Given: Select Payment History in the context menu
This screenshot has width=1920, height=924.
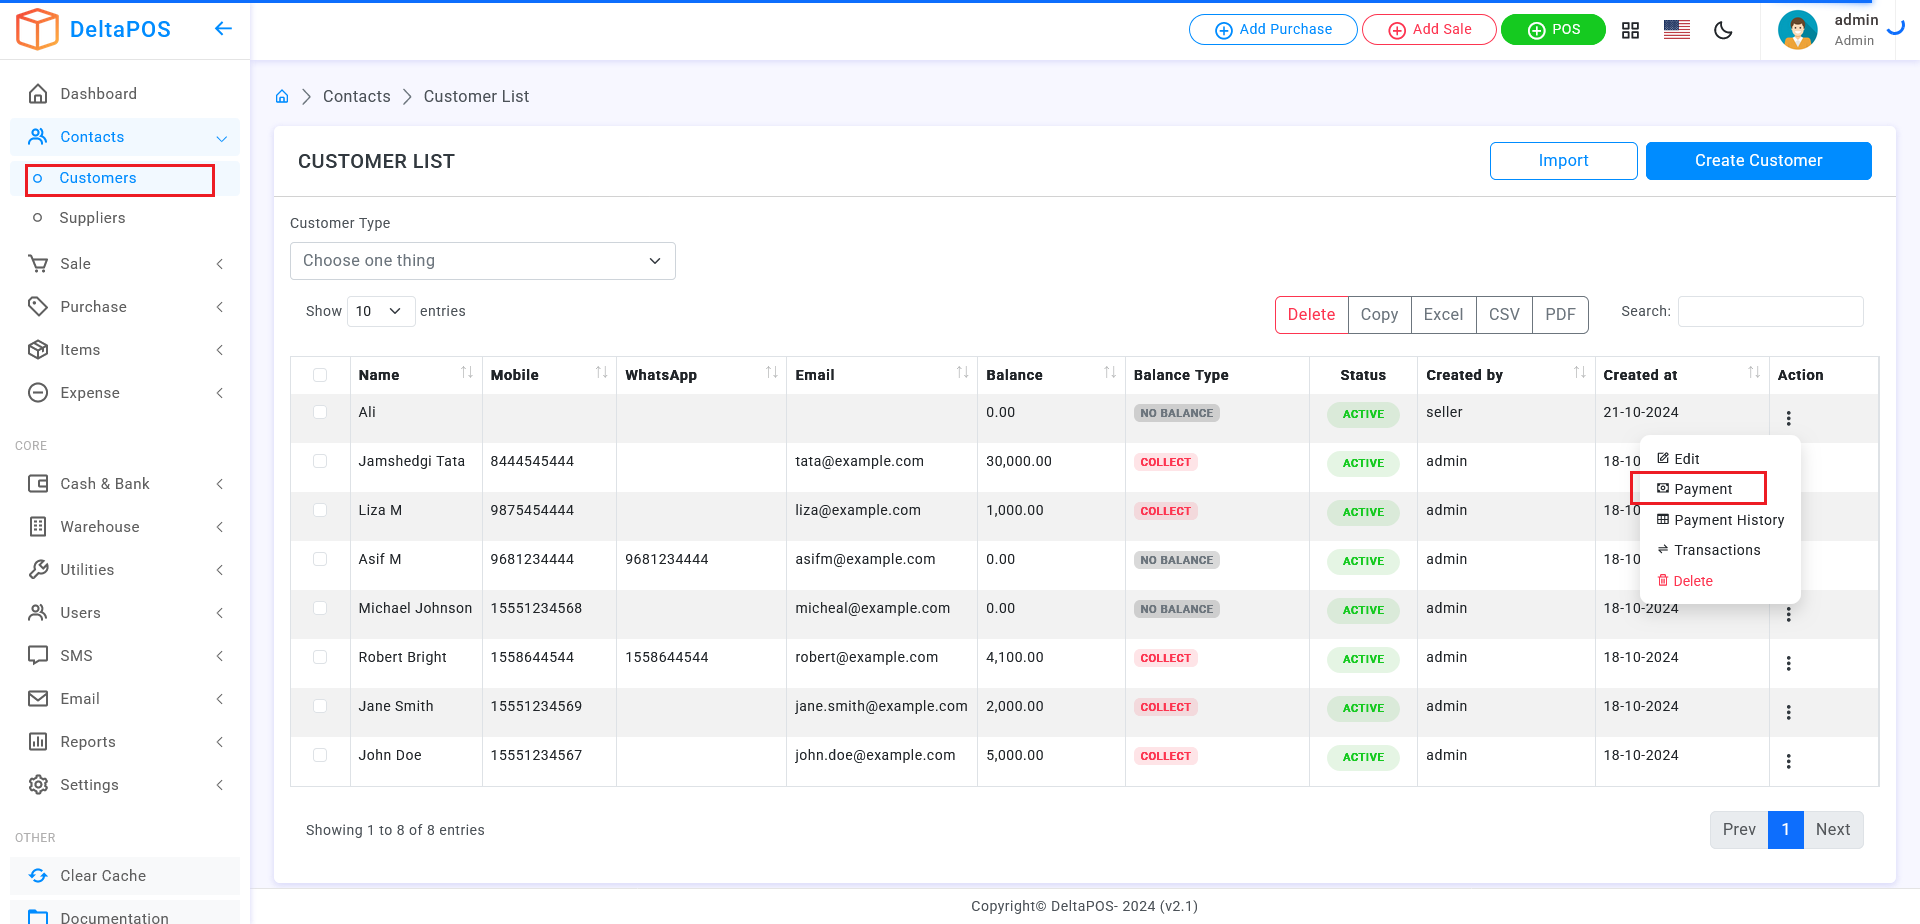Looking at the screenshot, I should pos(1728,520).
